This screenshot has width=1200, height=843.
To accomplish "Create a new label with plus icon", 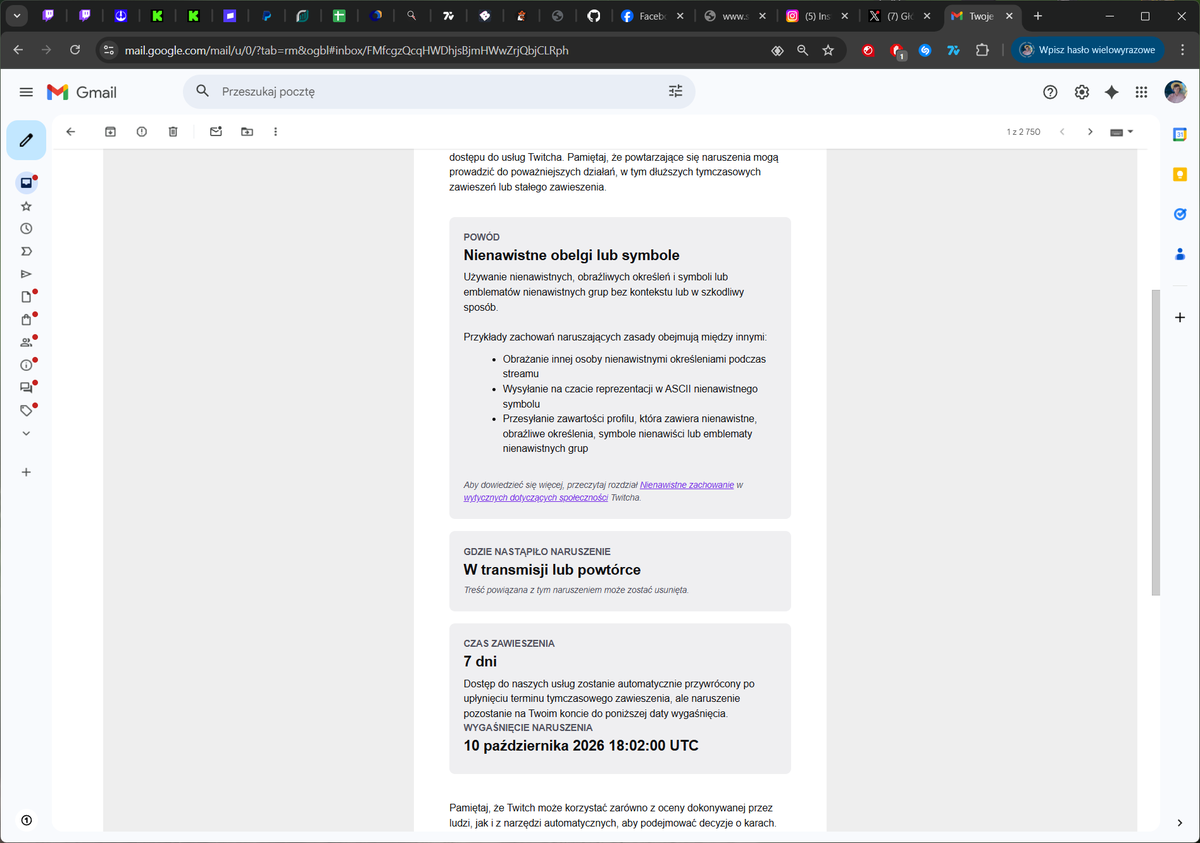I will [x=26, y=472].
